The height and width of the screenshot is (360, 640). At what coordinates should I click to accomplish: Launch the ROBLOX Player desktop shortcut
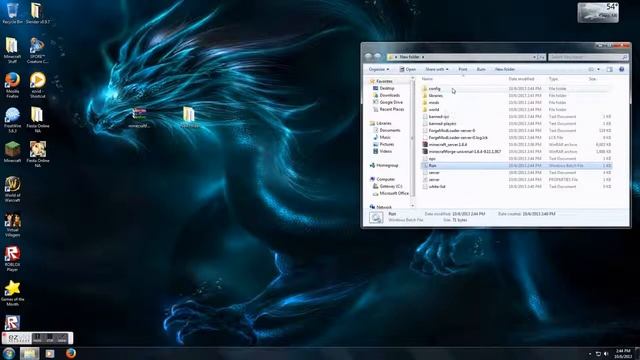12,258
